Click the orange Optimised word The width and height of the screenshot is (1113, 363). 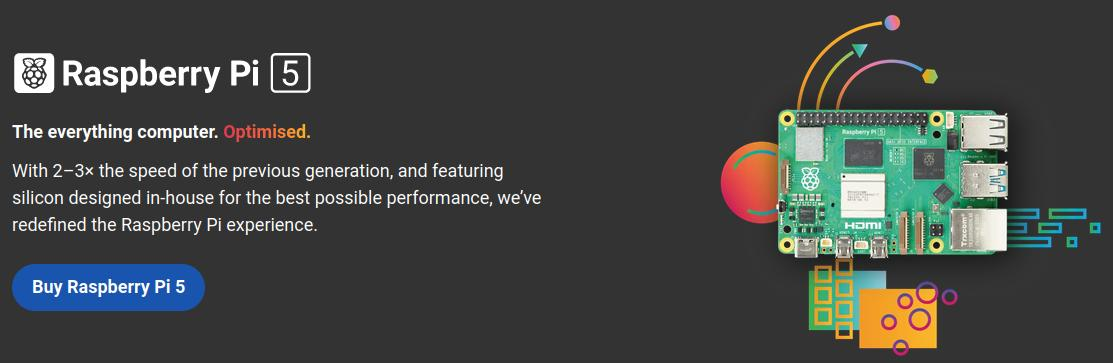pyautogui.click(x=267, y=132)
